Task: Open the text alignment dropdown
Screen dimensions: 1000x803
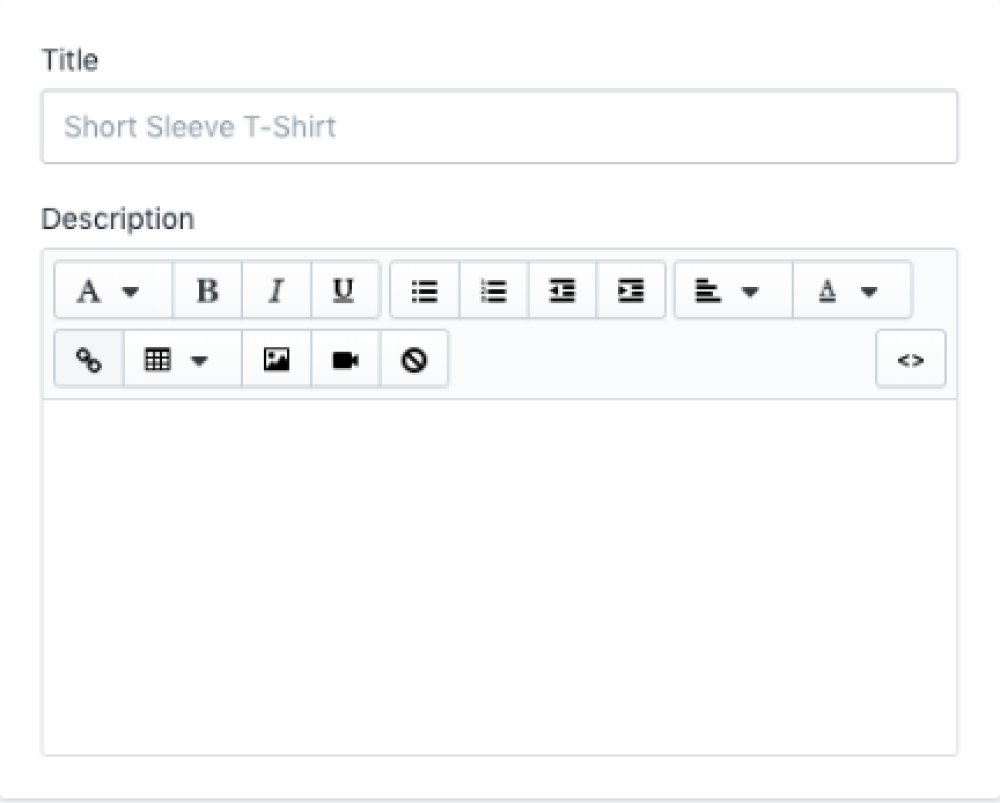Action: pyautogui.click(x=733, y=290)
